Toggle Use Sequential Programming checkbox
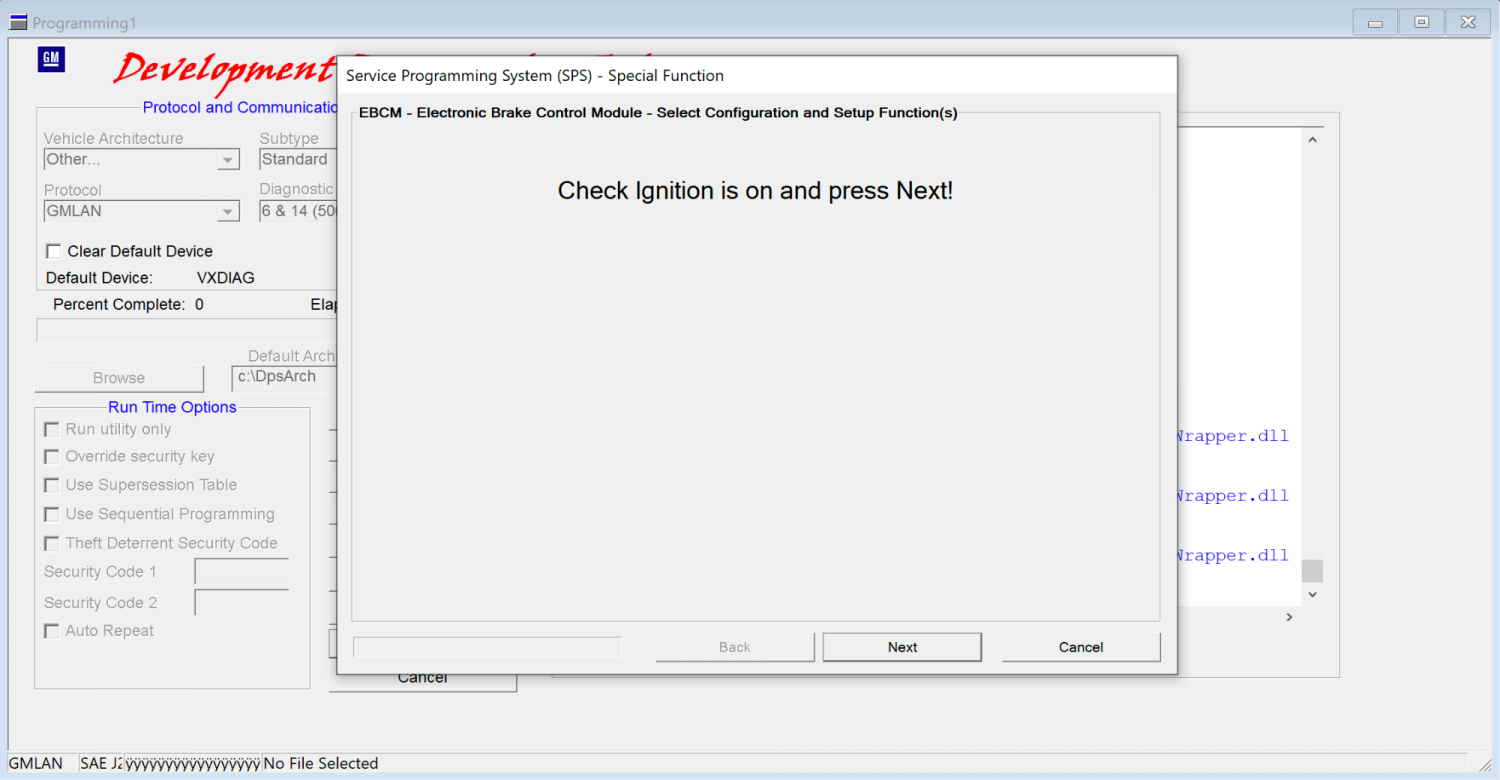The height and width of the screenshot is (780, 1500). tap(52, 514)
